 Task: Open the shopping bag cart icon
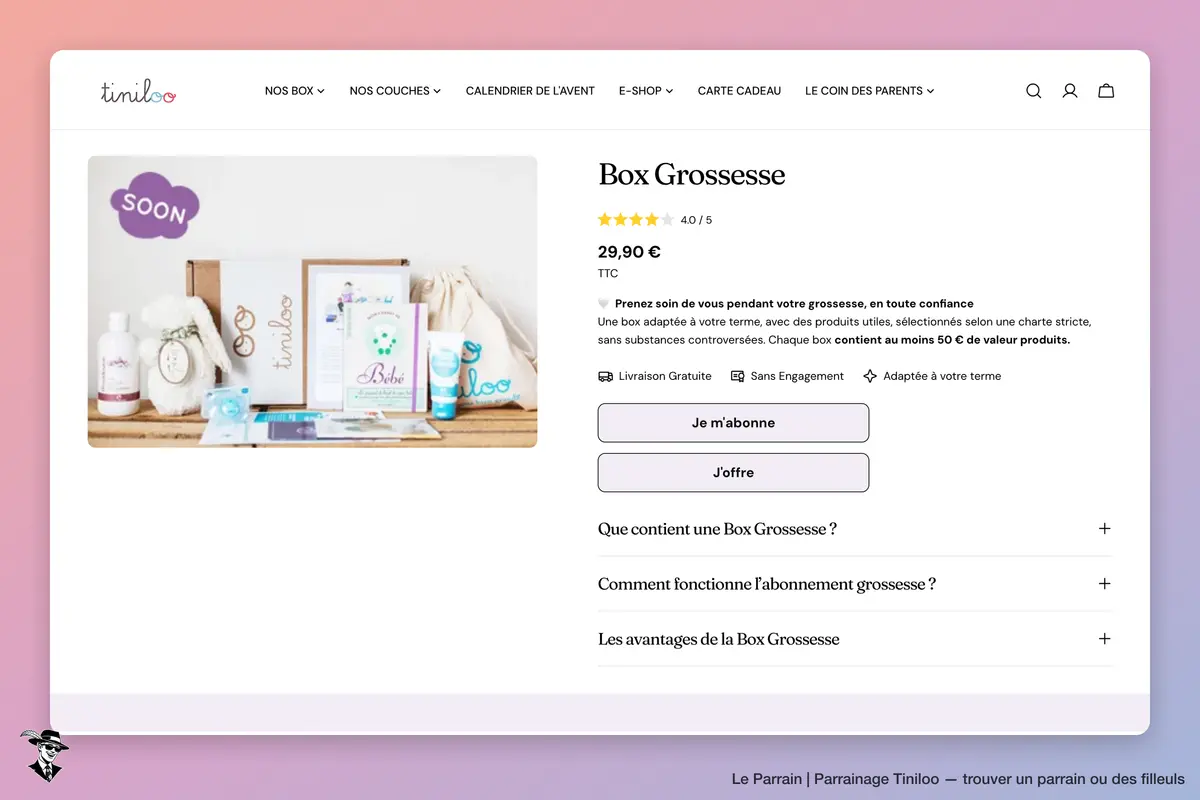click(1106, 91)
